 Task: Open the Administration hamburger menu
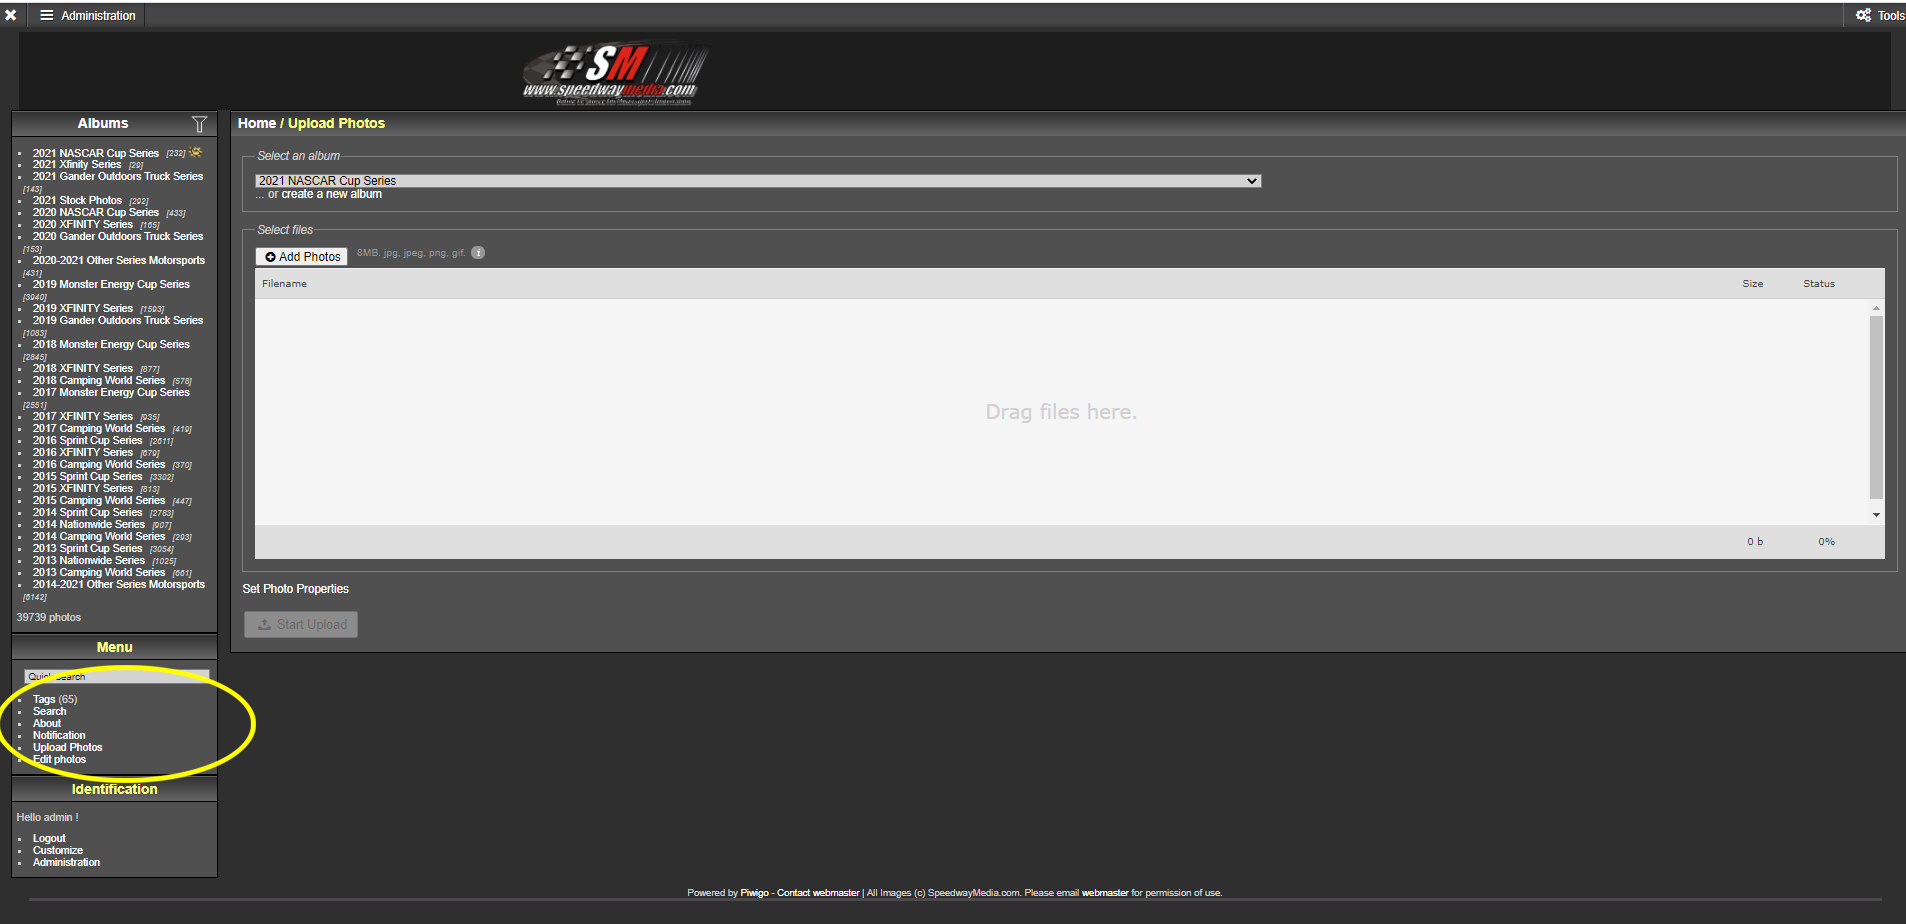tap(88, 15)
